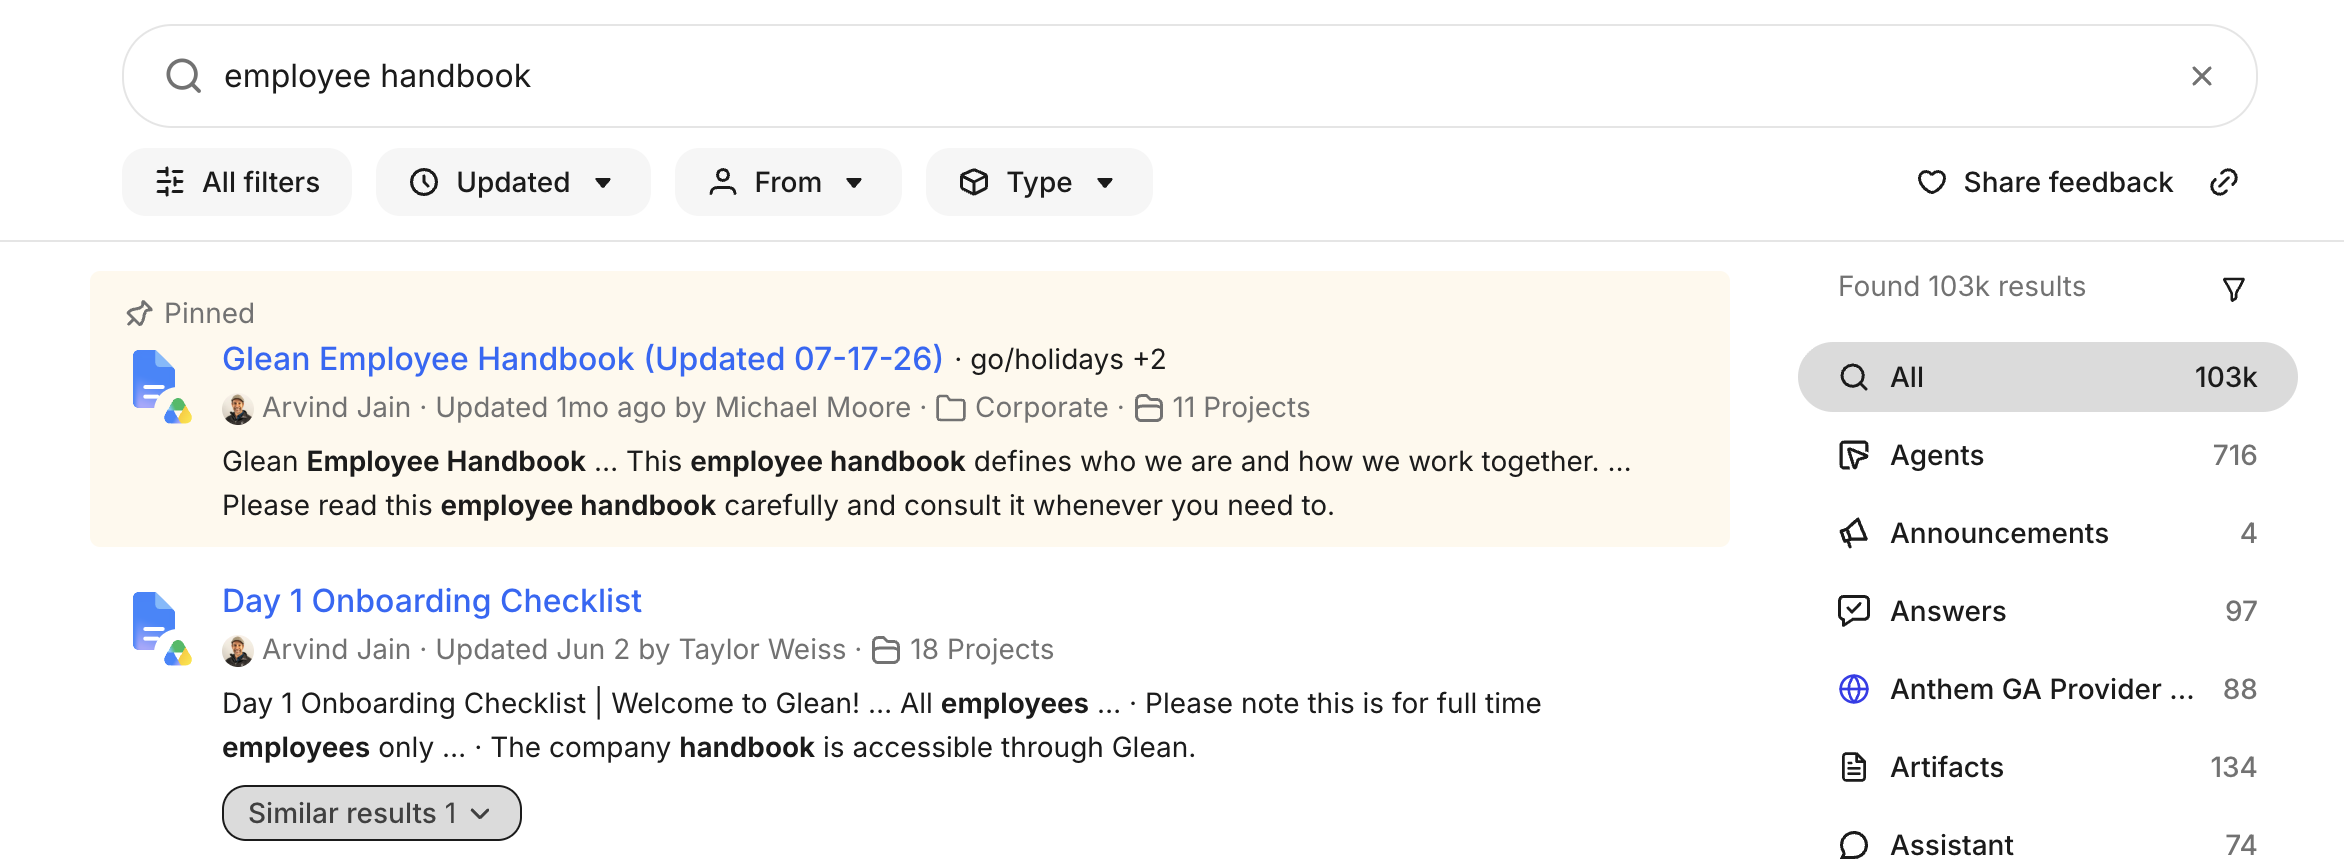The width and height of the screenshot is (2344, 864).
Task: Click the Employee Handbook snippet text
Action: click(927, 483)
